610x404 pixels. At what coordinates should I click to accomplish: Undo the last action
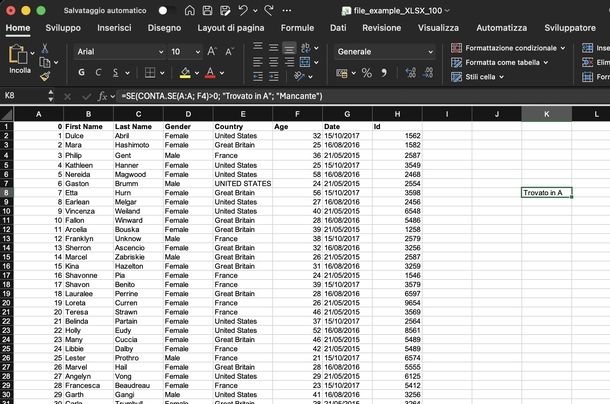pos(243,11)
